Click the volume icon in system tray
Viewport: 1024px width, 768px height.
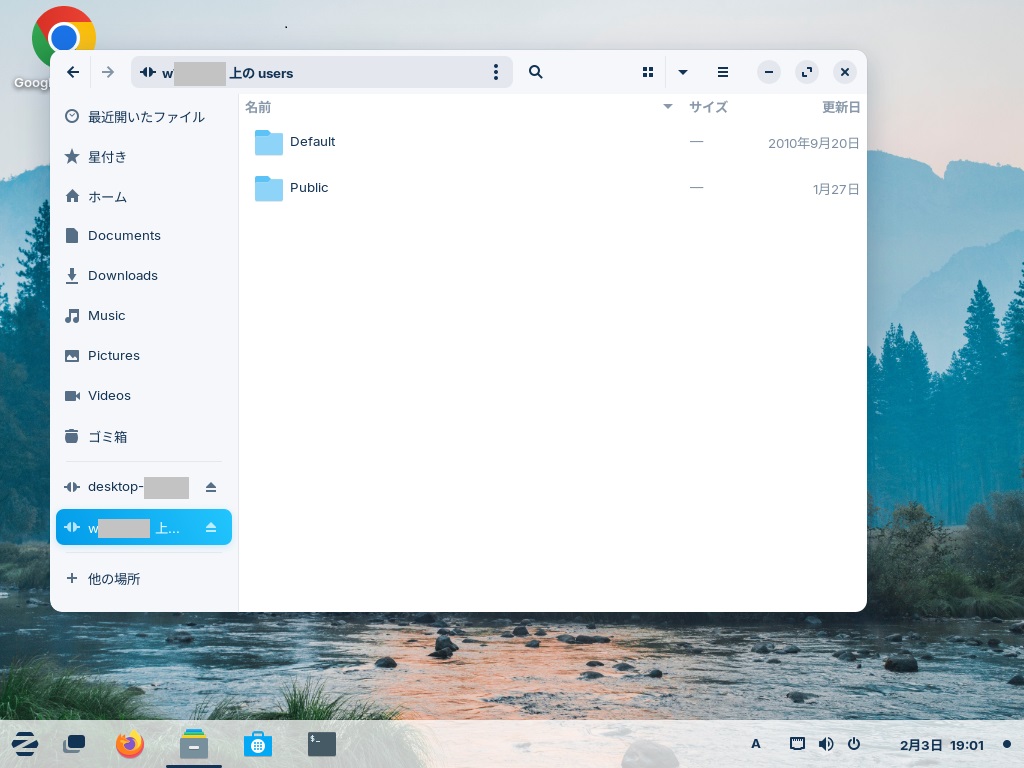pyautogui.click(x=825, y=744)
